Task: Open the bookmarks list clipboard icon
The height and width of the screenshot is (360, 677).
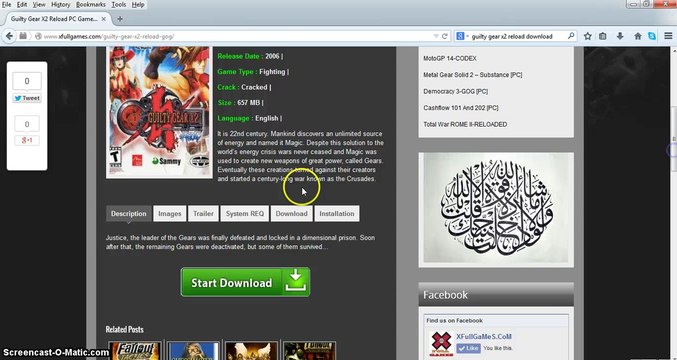Action: click(603, 36)
